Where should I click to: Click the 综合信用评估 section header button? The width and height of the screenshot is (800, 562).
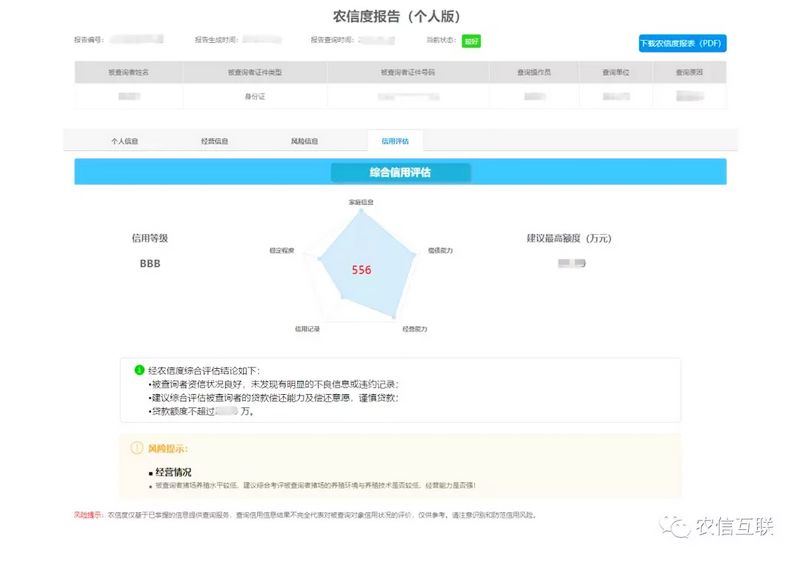(400, 172)
